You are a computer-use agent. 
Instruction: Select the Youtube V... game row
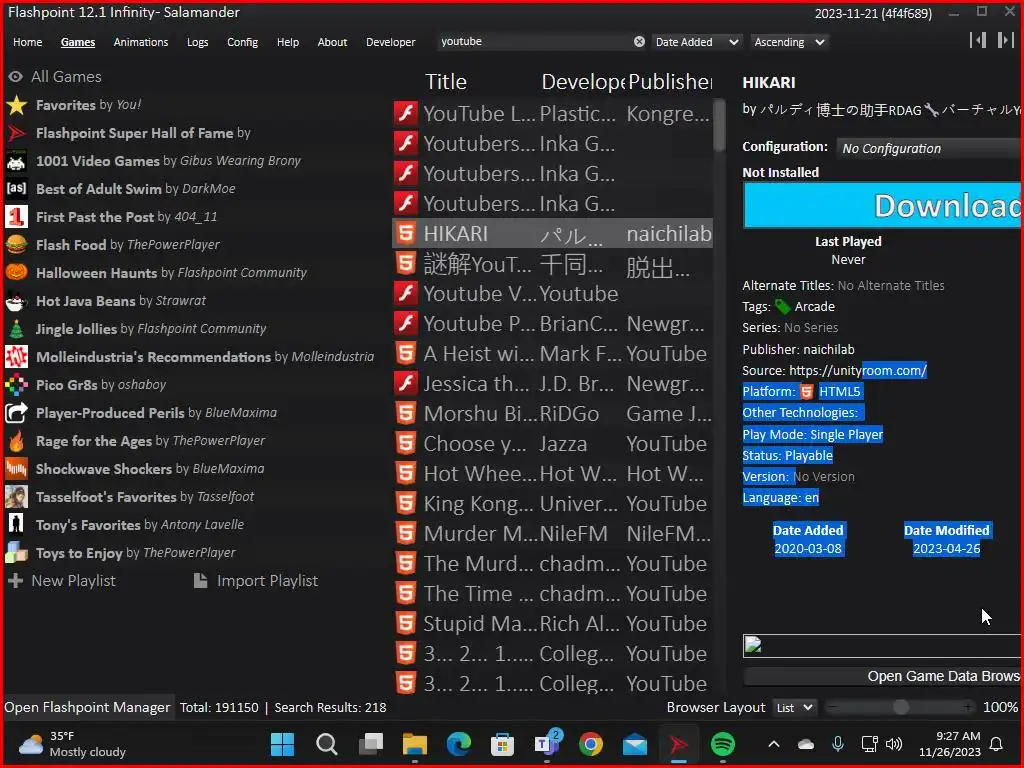[x=552, y=294]
